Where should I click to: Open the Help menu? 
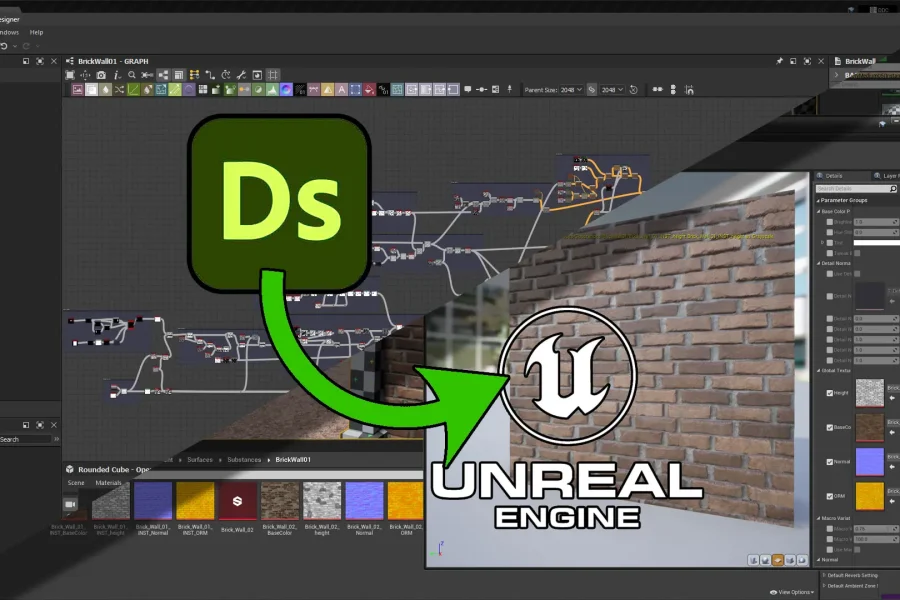click(36, 32)
